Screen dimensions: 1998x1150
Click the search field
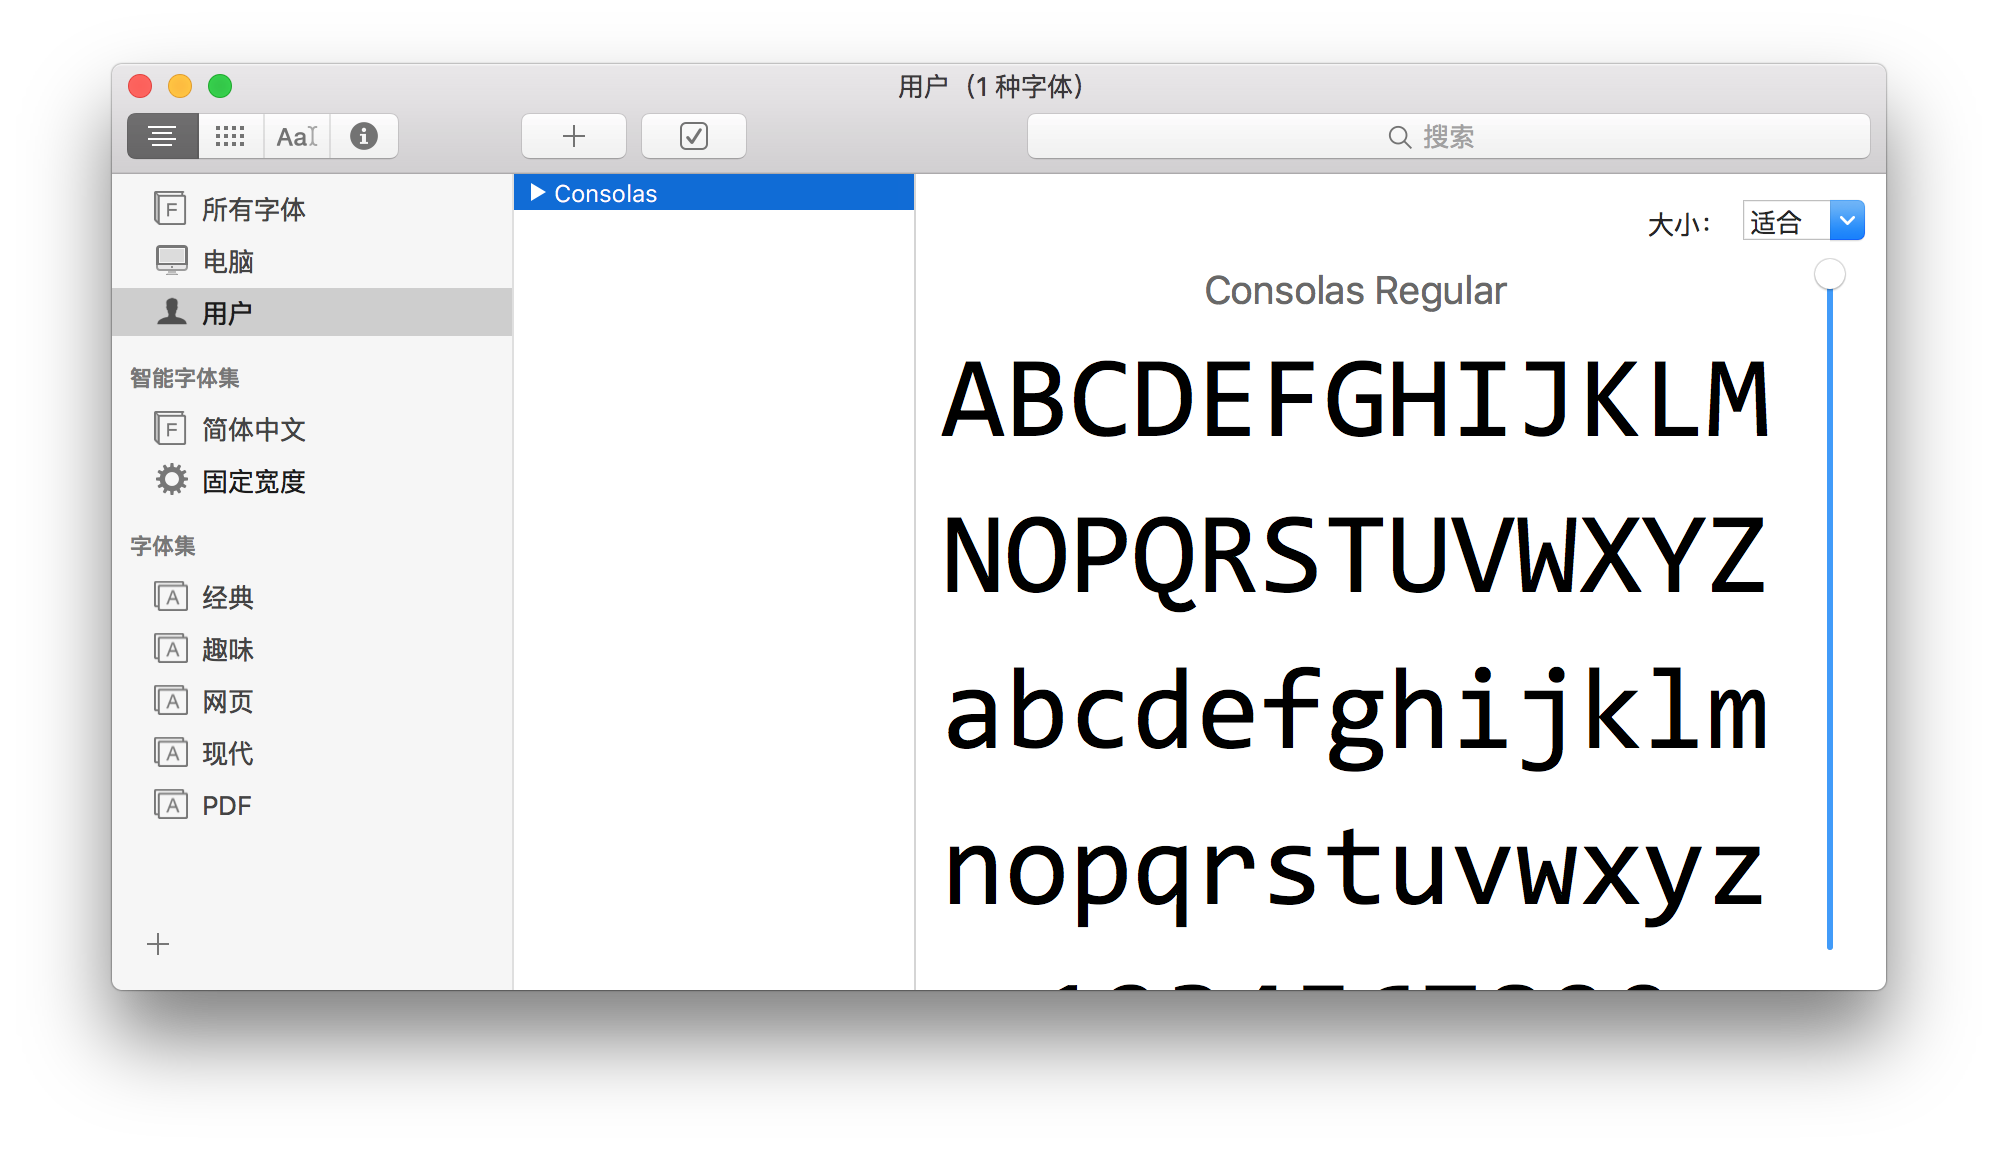(1448, 136)
